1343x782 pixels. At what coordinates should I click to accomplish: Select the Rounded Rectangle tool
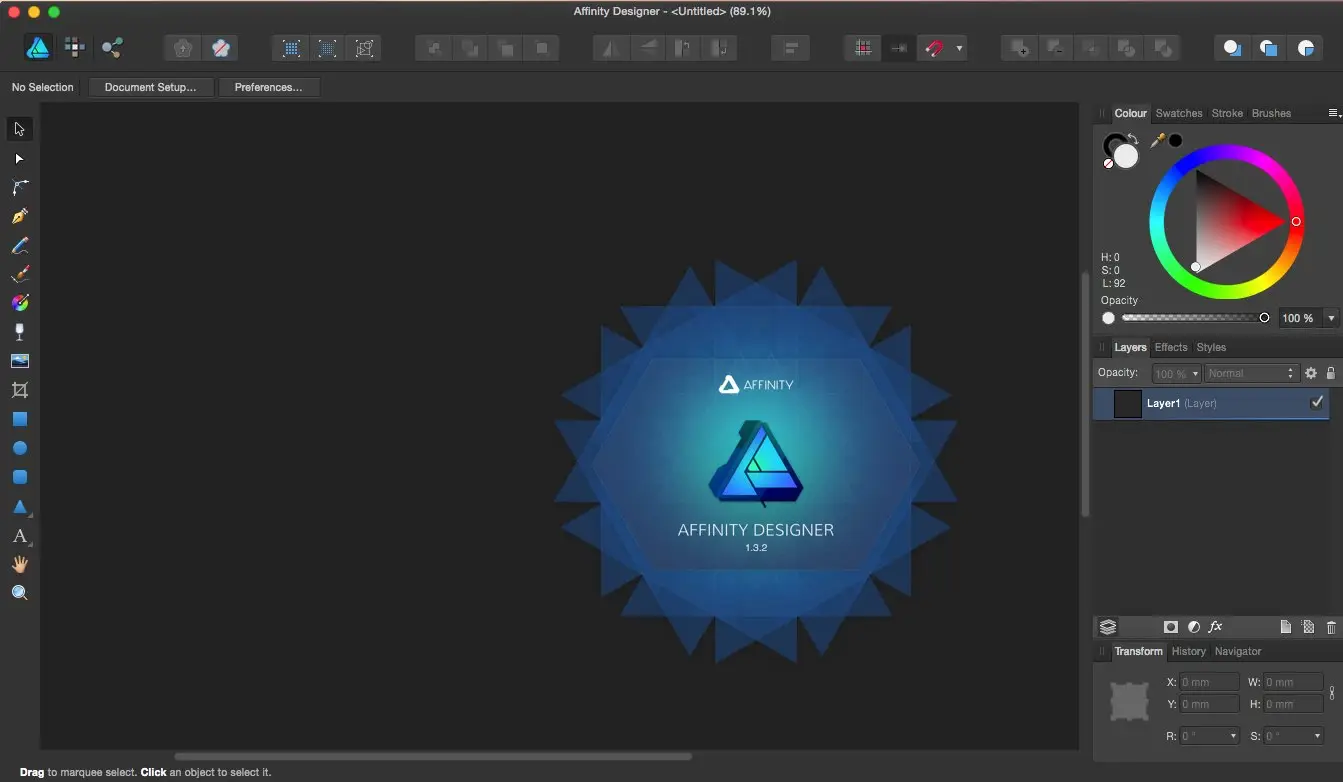(x=19, y=477)
